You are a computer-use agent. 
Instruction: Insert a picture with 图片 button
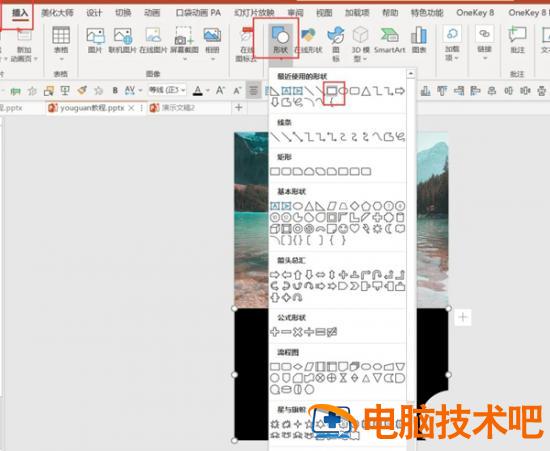pos(95,41)
